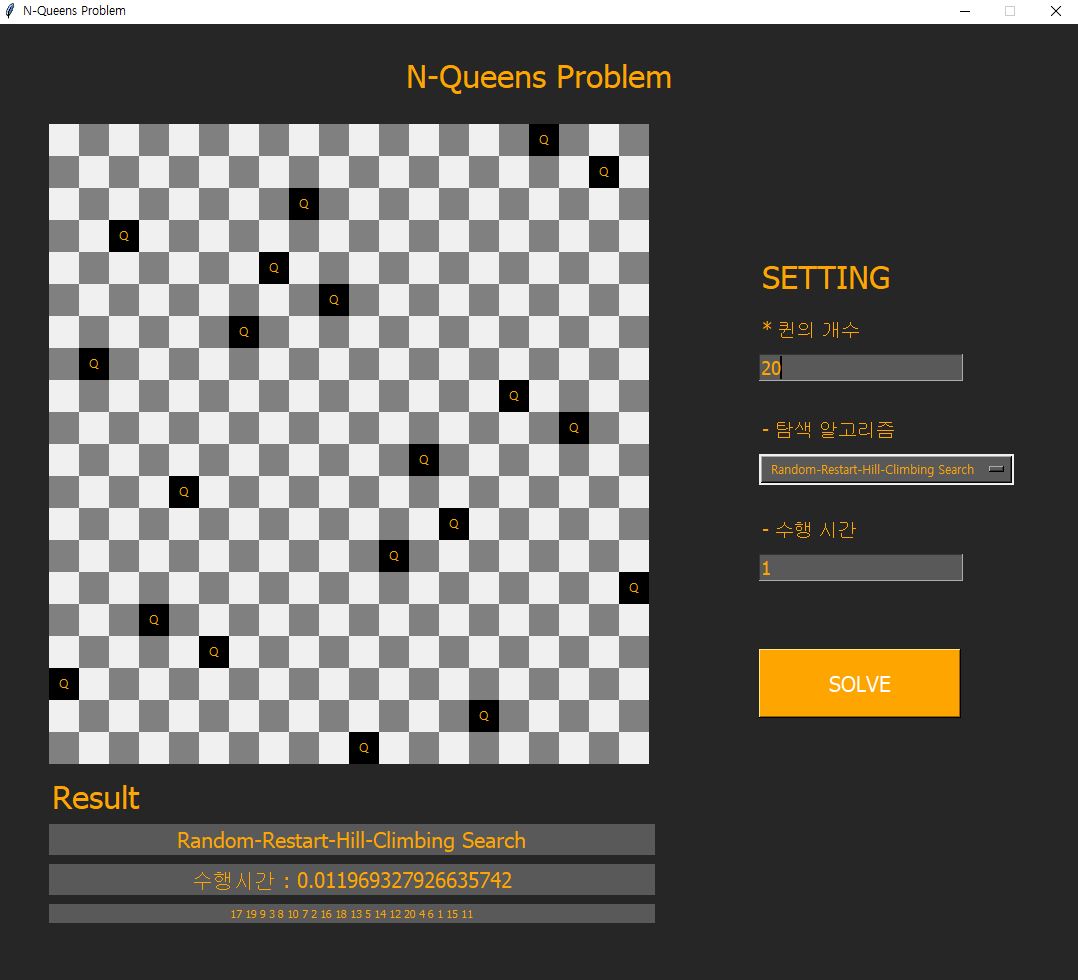1078x980 pixels.
Task: Select the queen piece near the board center
Action: (x=424, y=460)
